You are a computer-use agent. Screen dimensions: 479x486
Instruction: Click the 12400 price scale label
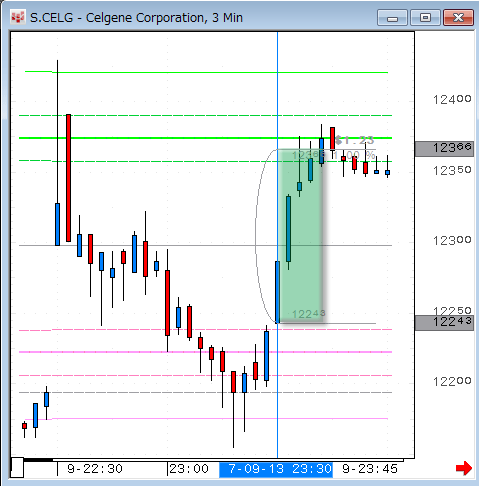tap(452, 99)
